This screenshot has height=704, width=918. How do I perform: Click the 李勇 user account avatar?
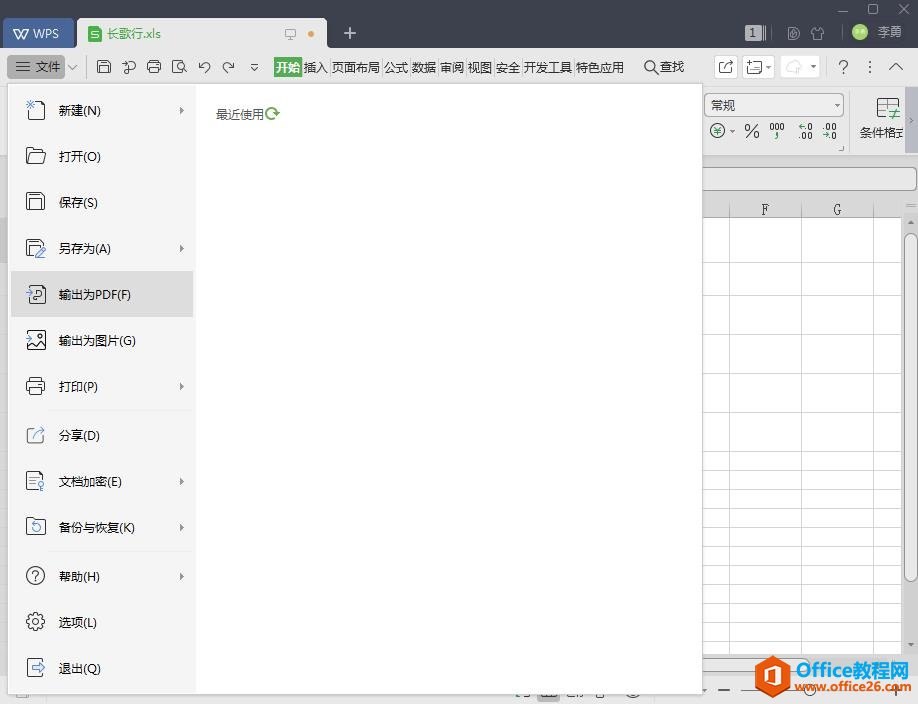[859, 32]
